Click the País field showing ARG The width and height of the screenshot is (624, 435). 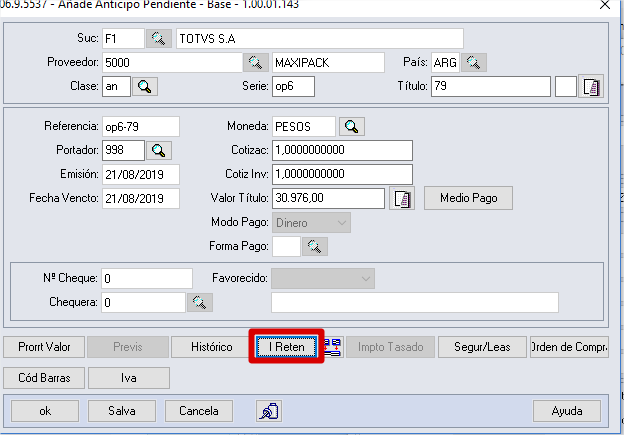(445, 62)
